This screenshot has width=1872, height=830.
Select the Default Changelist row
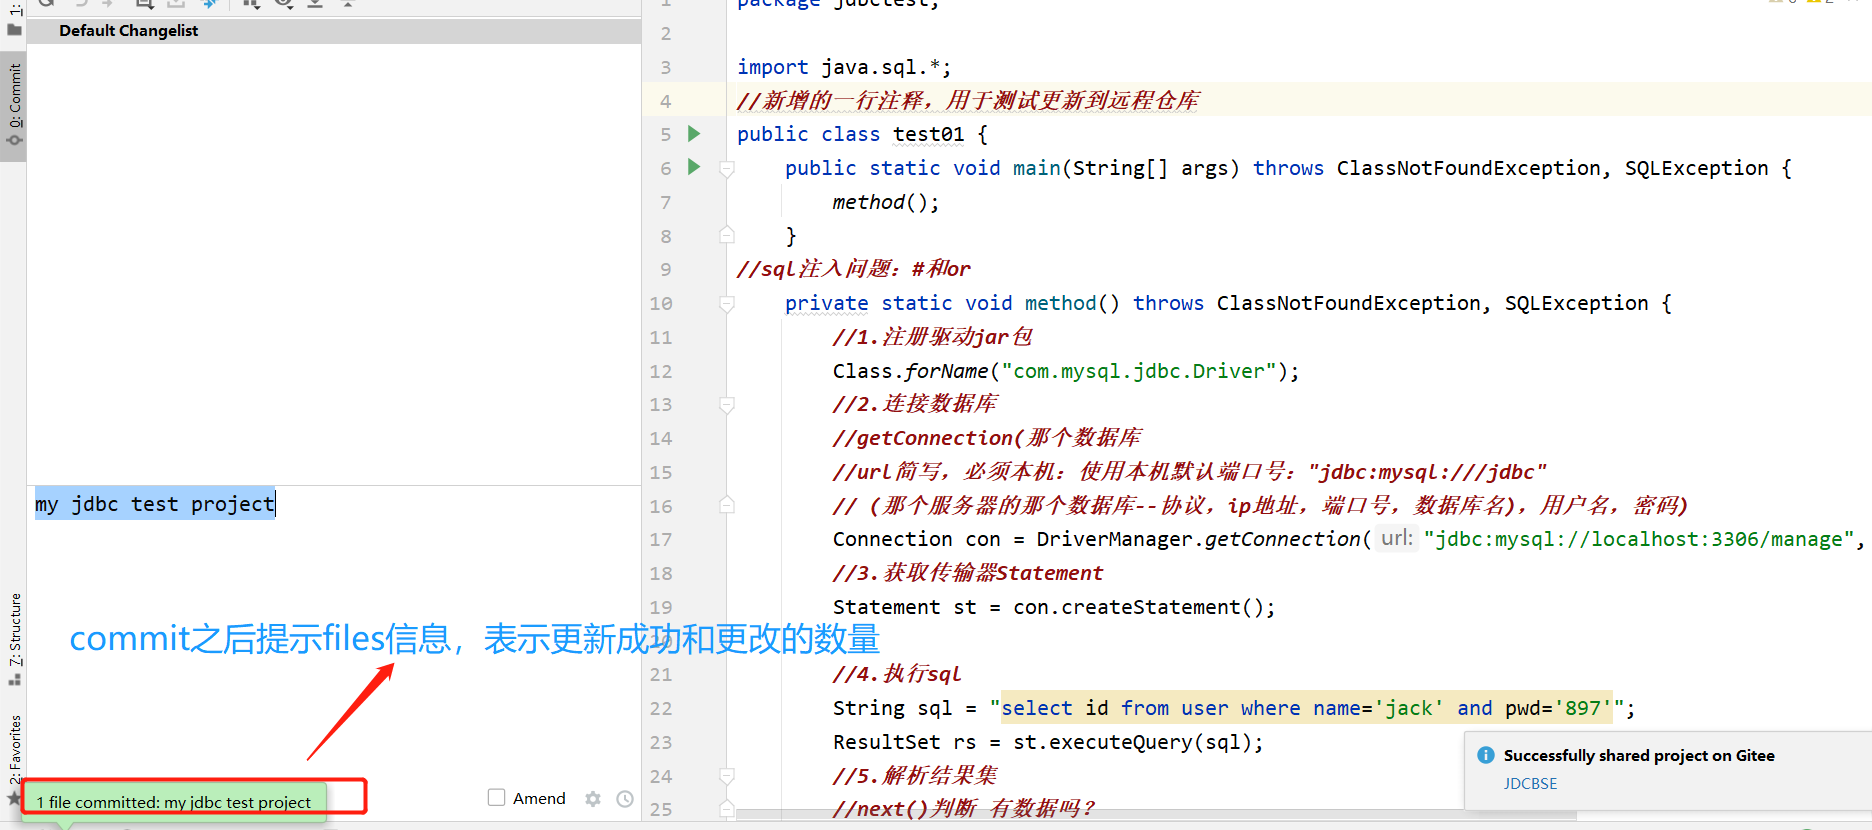point(334,31)
